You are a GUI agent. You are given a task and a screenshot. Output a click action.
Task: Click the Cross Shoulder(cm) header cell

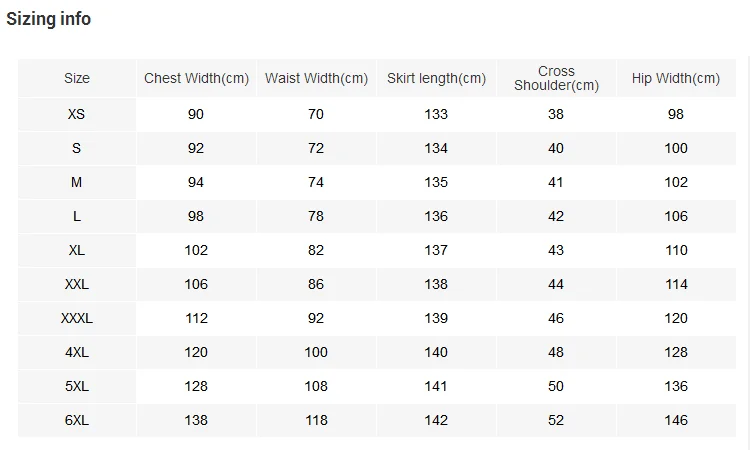point(556,78)
